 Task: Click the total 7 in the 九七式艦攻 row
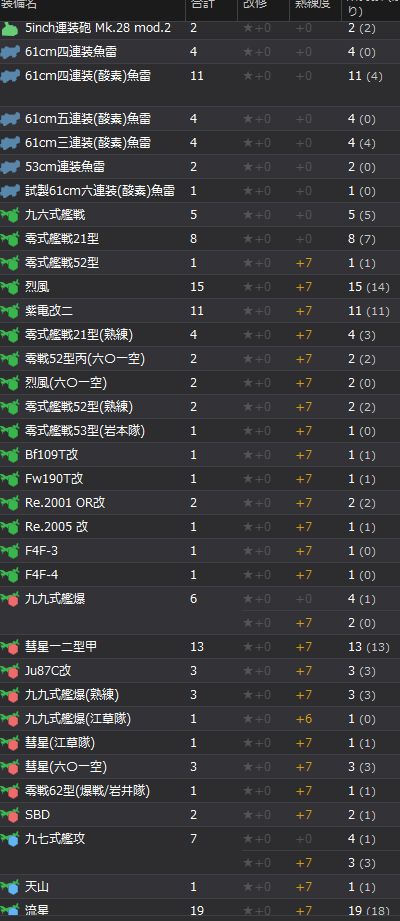(194, 839)
